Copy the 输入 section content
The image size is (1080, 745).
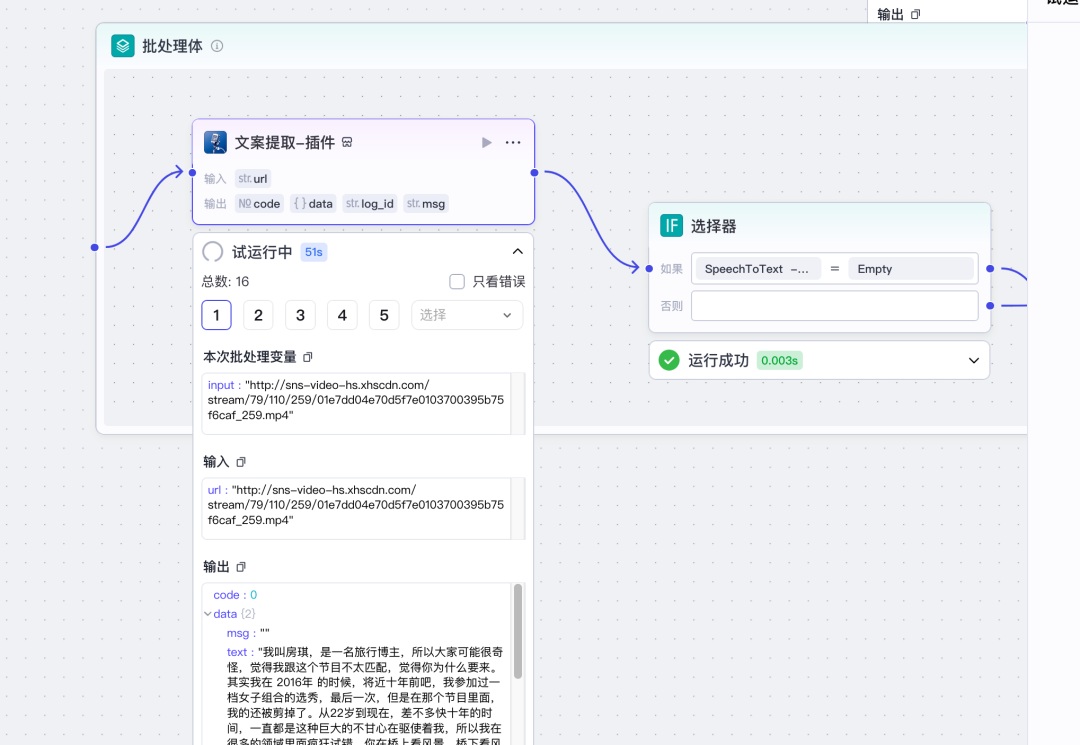[240, 462]
